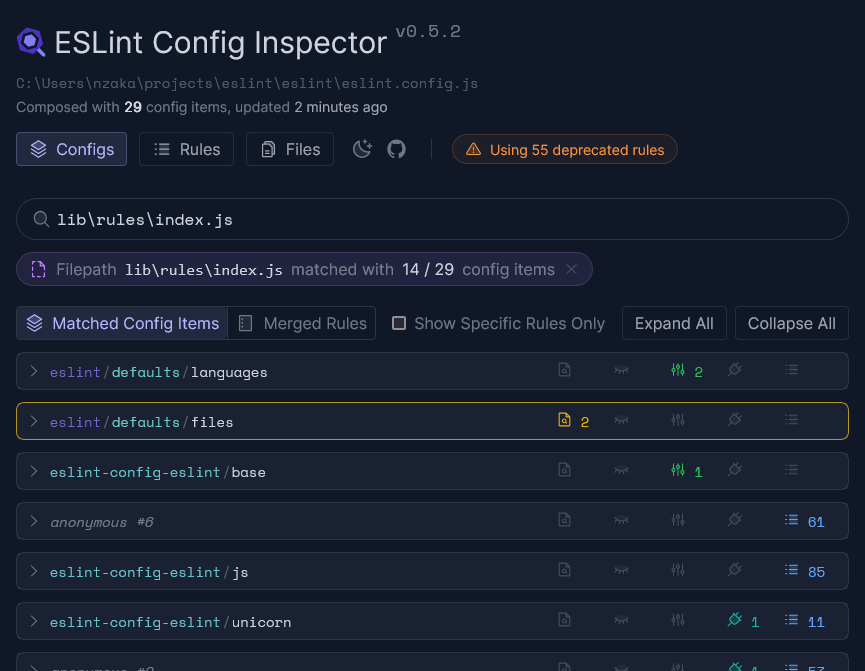The width and height of the screenshot is (865, 671).
Task: Click the Expand All button
Action: pyautogui.click(x=674, y=323)
